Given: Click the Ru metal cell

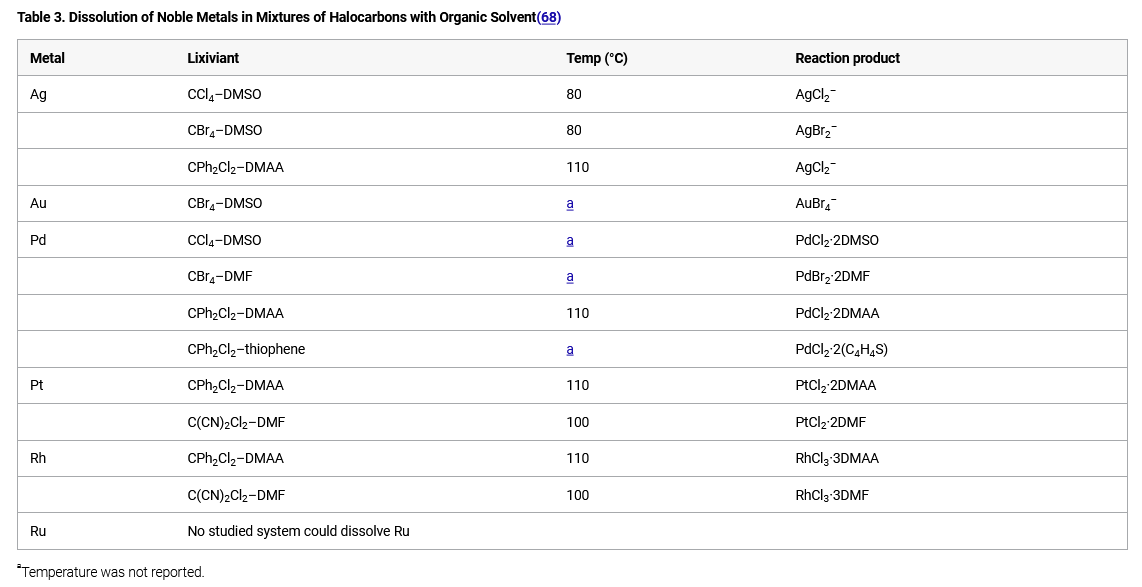Looking at the screenshot, I should pyautogui.click(x=38, y=531).
